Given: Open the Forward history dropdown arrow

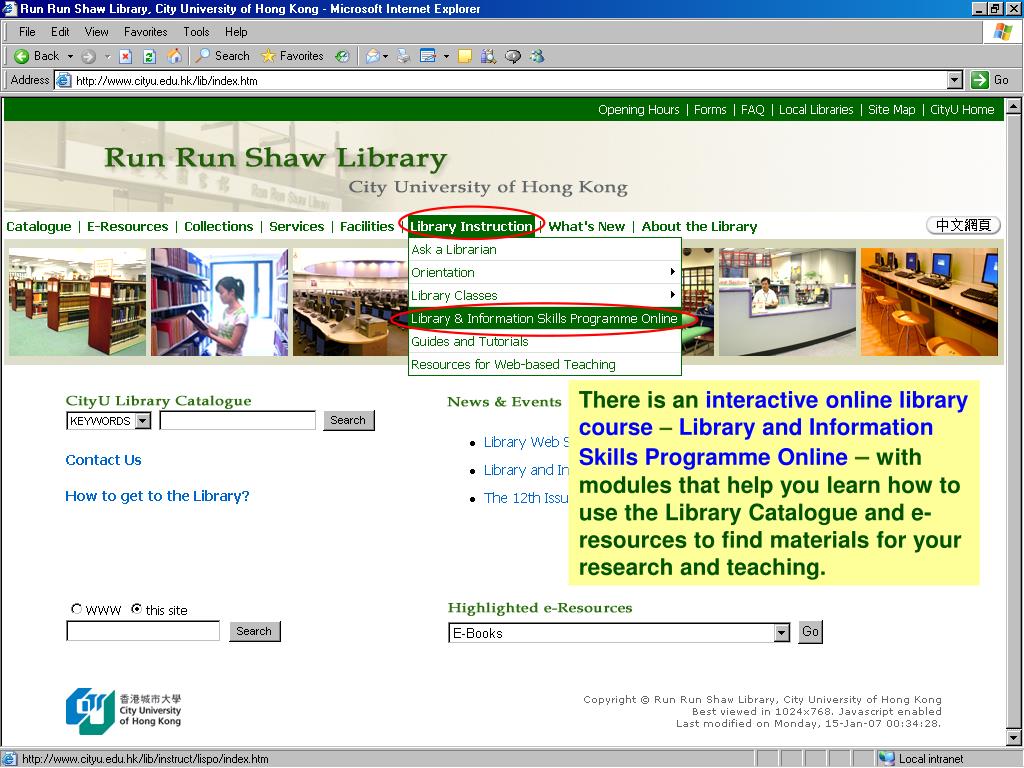Looking at the screenshot, I should pyautogui.click(x=108, y=56).
